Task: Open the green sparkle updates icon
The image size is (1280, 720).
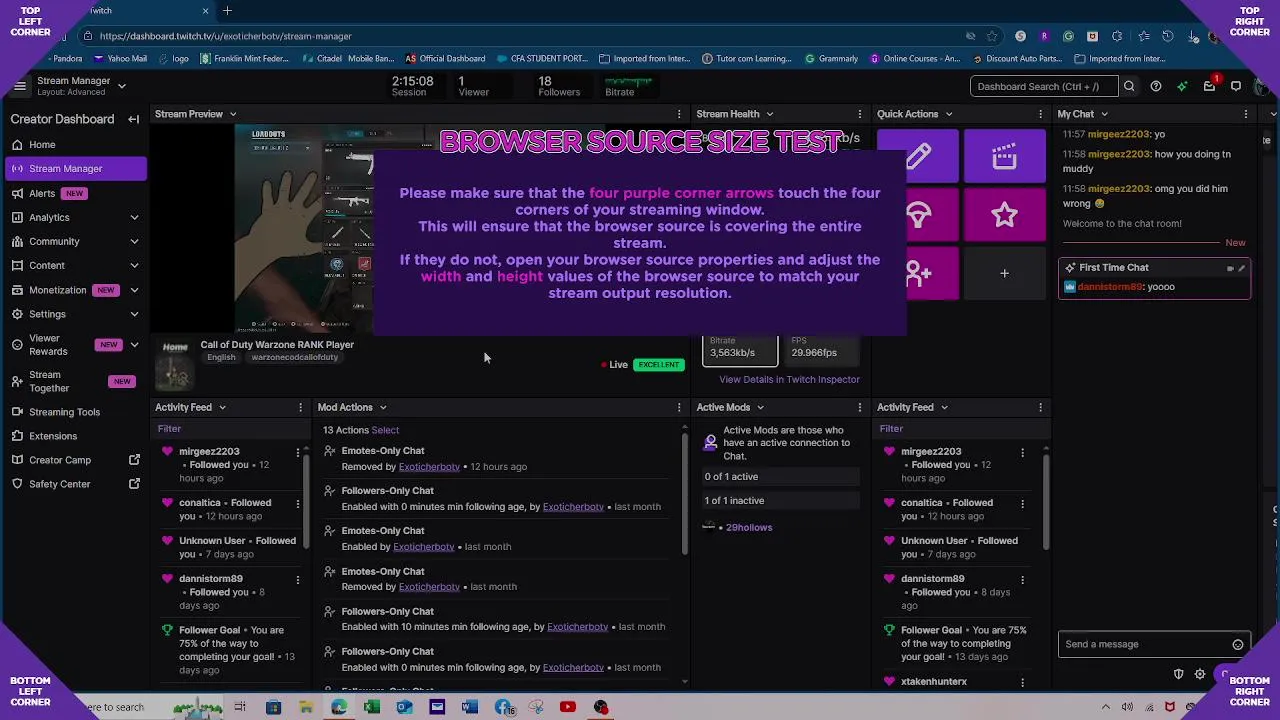Action: 1182,86
